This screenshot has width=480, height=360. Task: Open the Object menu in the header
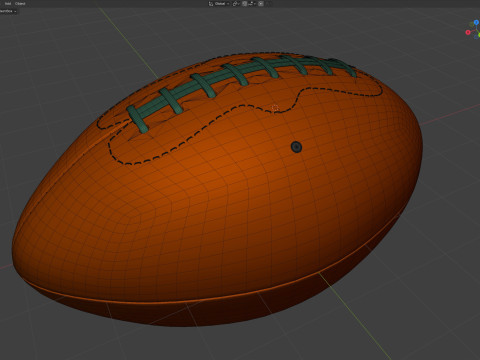(x=20, y=4)
